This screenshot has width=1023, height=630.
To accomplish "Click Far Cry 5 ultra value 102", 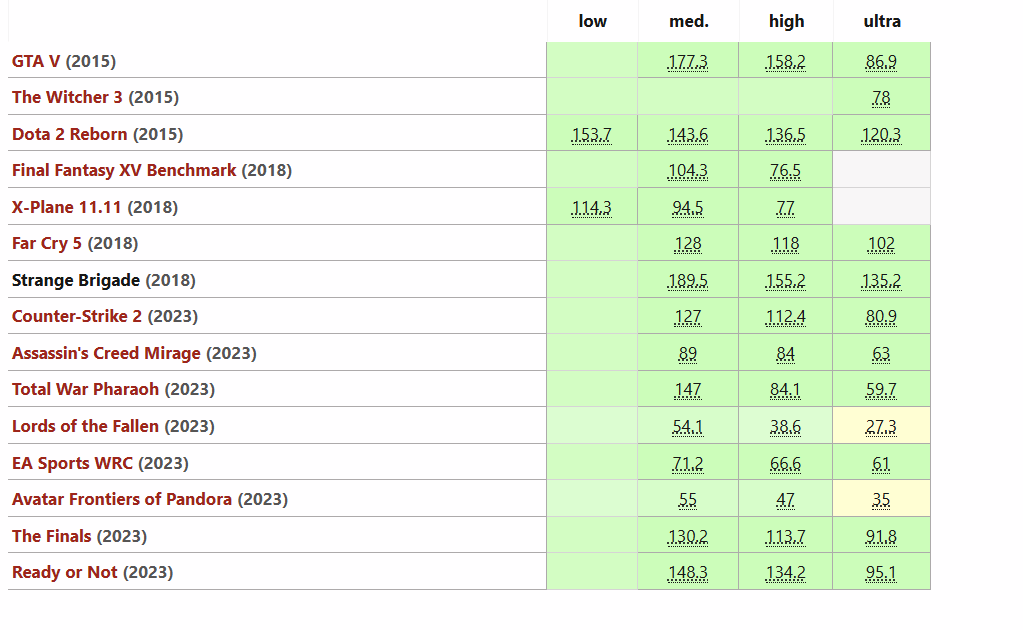I will (881, 244).
